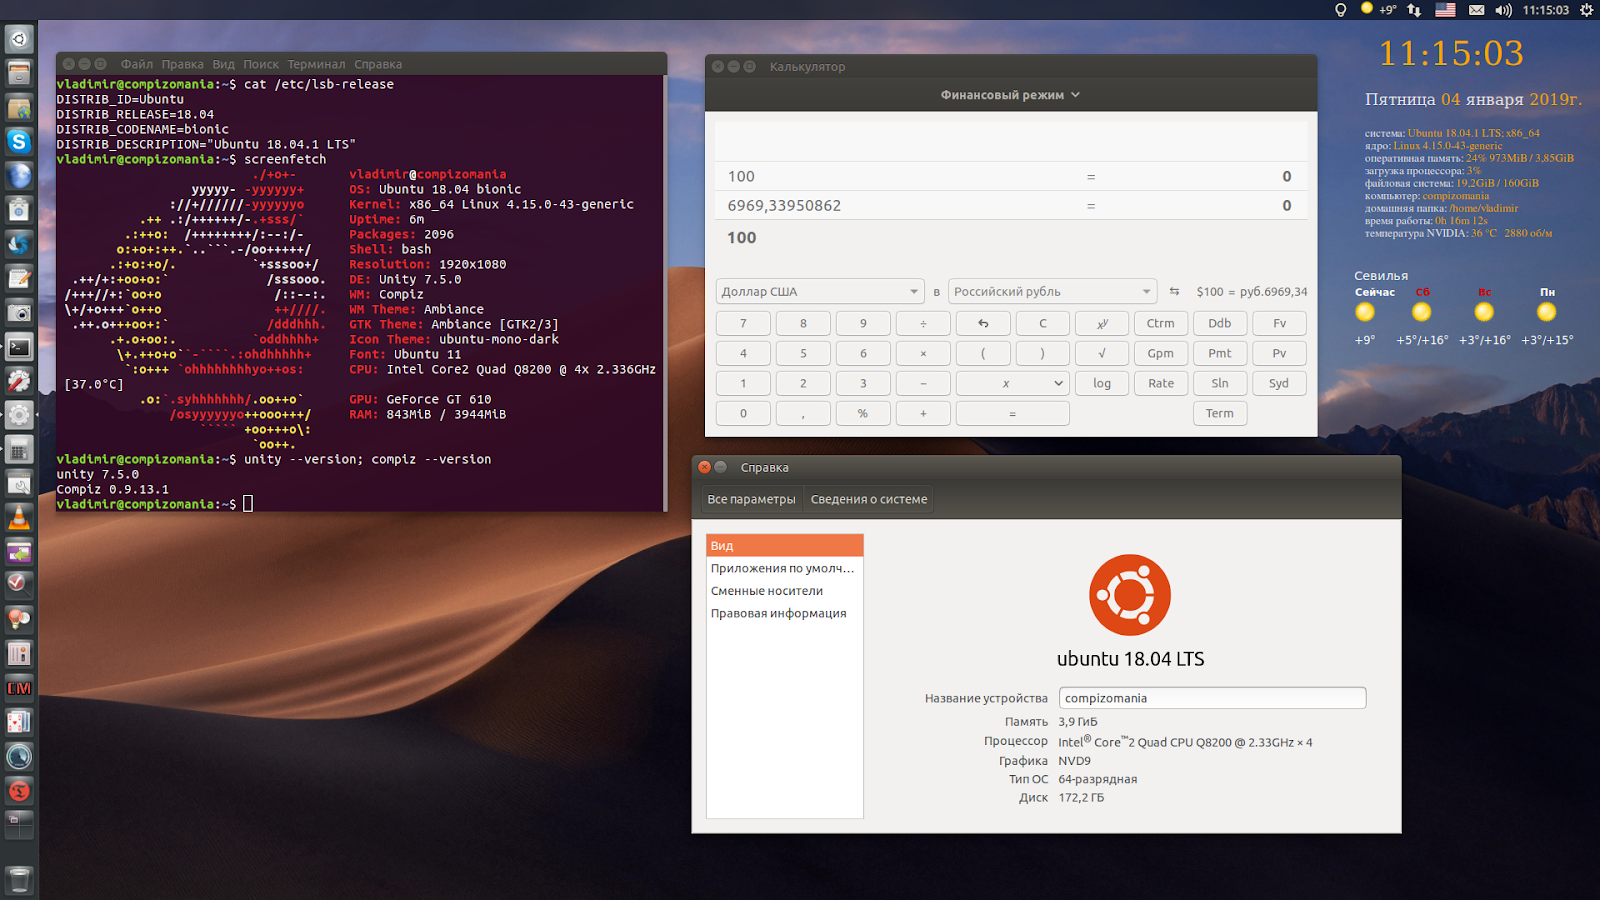Select Приложения по умолчанию in sidebar
This screenshot has height=900, width=1600.
pyautogui.click(x=785, y=568)
